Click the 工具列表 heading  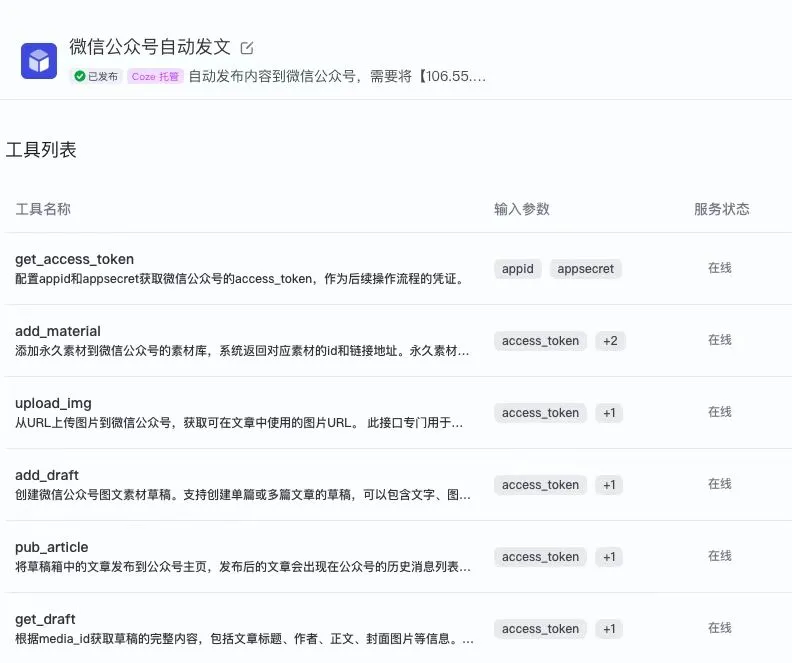pos(41,150)
